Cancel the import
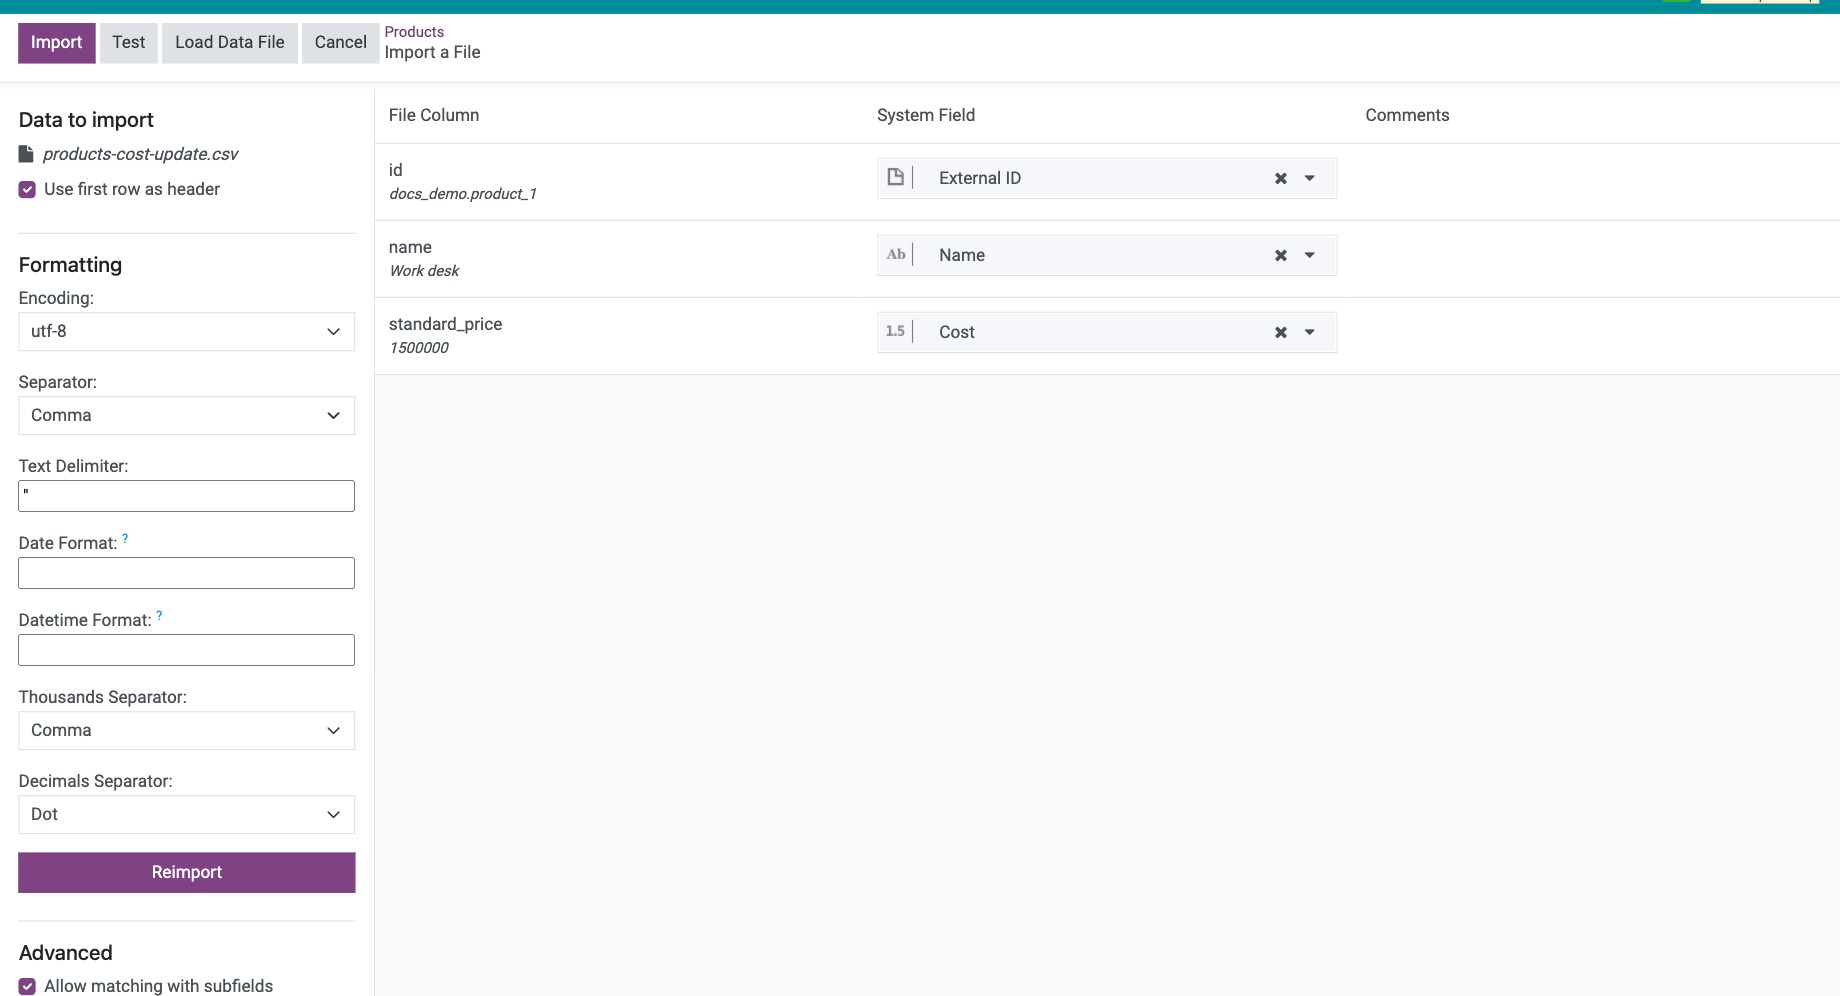The height and width of the screenshot is (996, 1840). click(x=341, y=43)
